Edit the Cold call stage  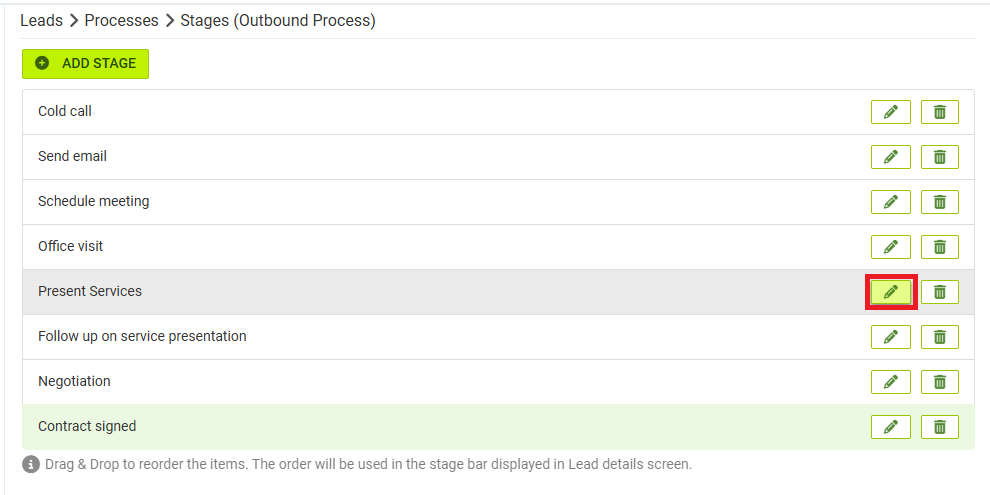tap(891, 112)
